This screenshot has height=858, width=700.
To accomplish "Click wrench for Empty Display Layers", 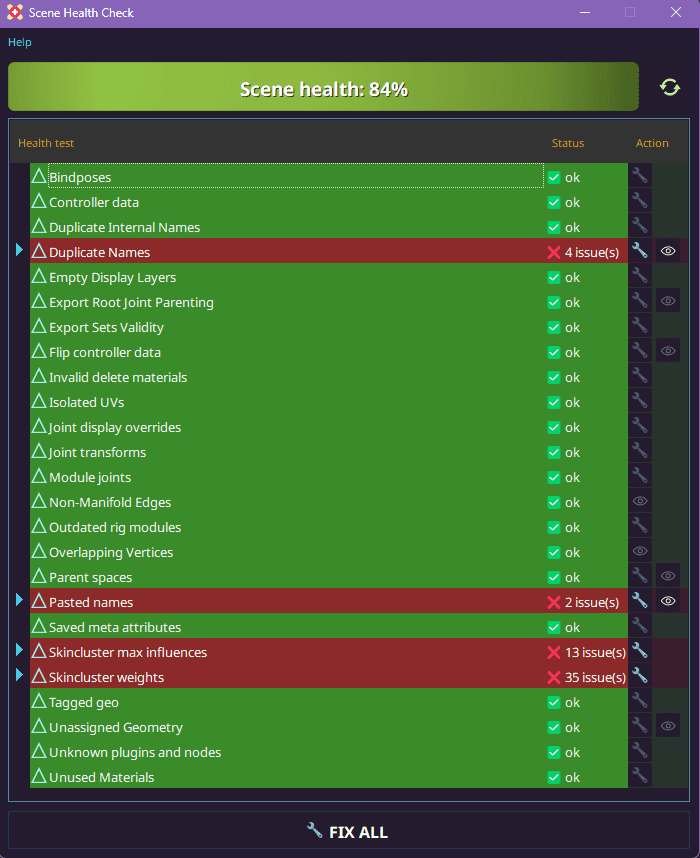I will [640, 276].
